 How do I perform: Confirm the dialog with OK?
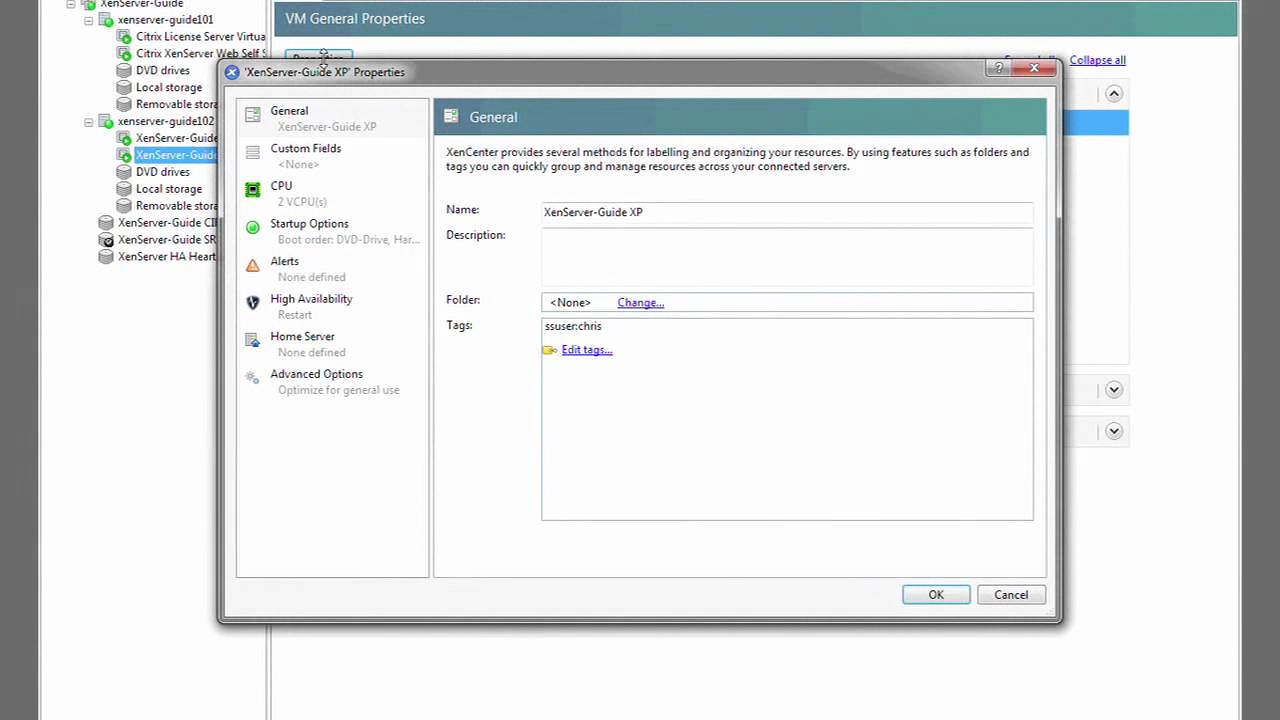point(936,595)
